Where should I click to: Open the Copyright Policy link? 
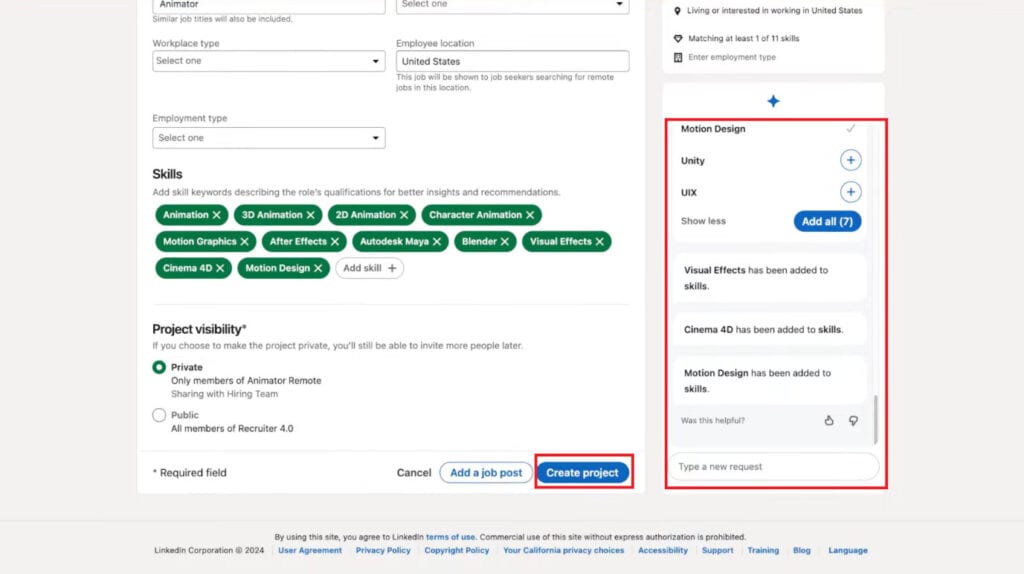point(456,550)
